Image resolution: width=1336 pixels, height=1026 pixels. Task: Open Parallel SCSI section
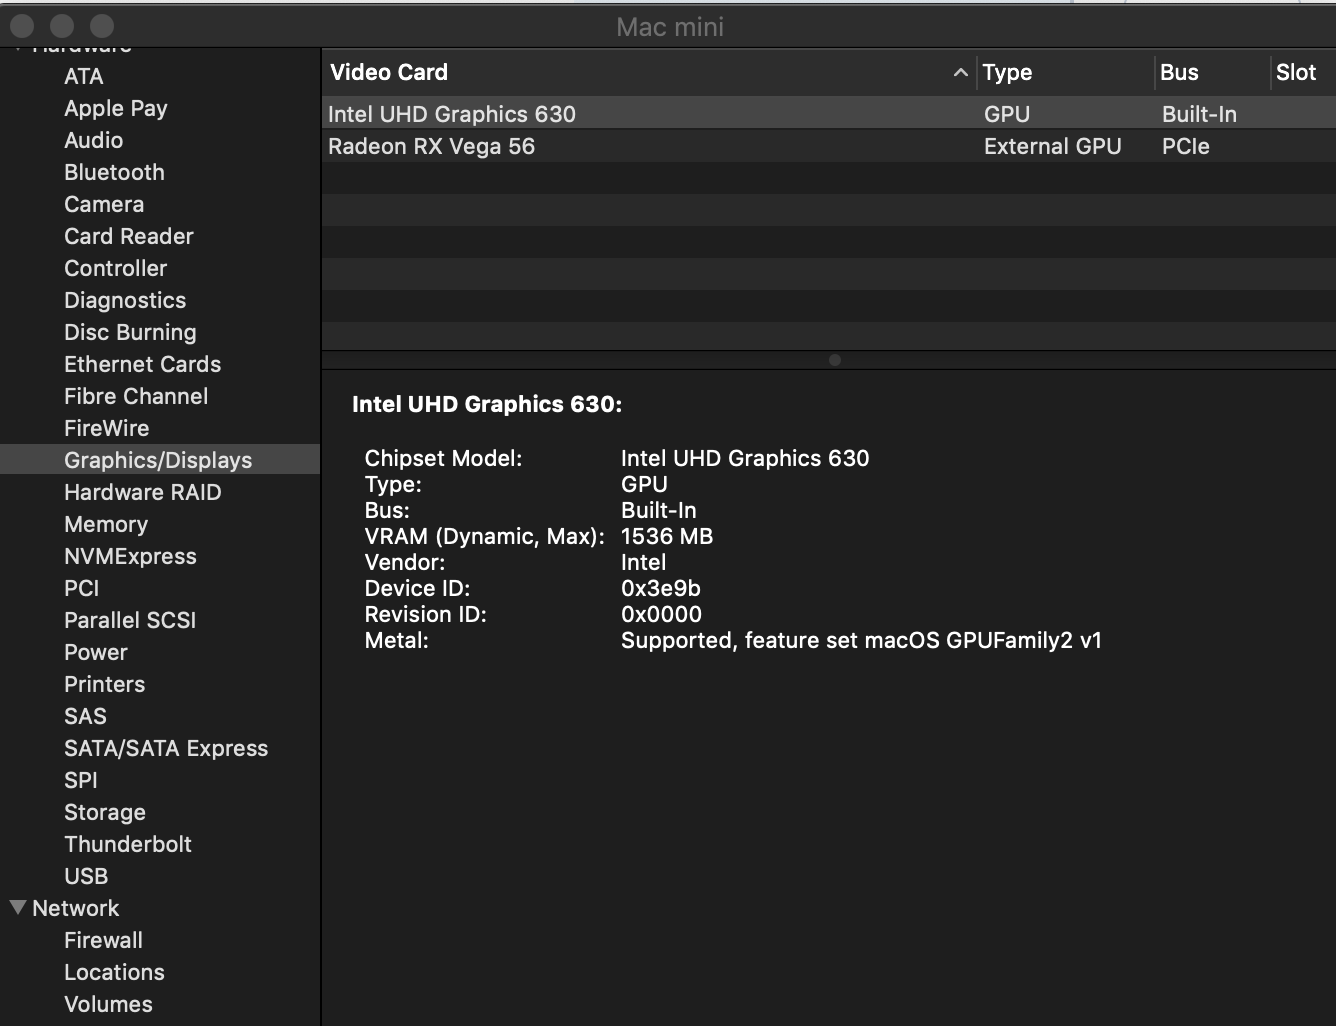point(130,620)
